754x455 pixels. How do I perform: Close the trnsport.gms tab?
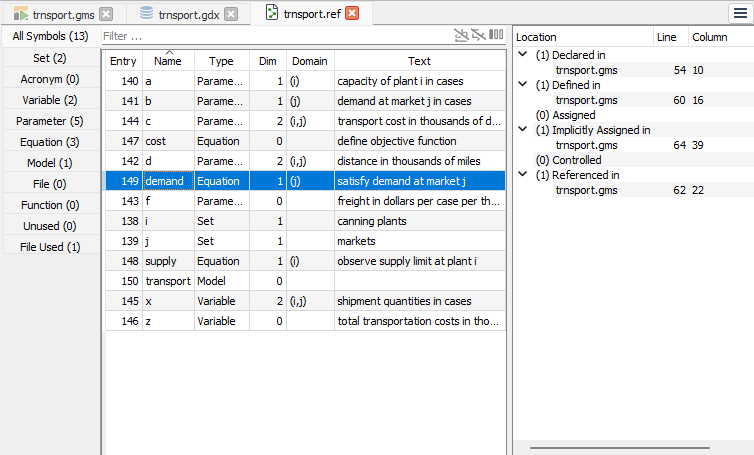click(x=106, y=14)
